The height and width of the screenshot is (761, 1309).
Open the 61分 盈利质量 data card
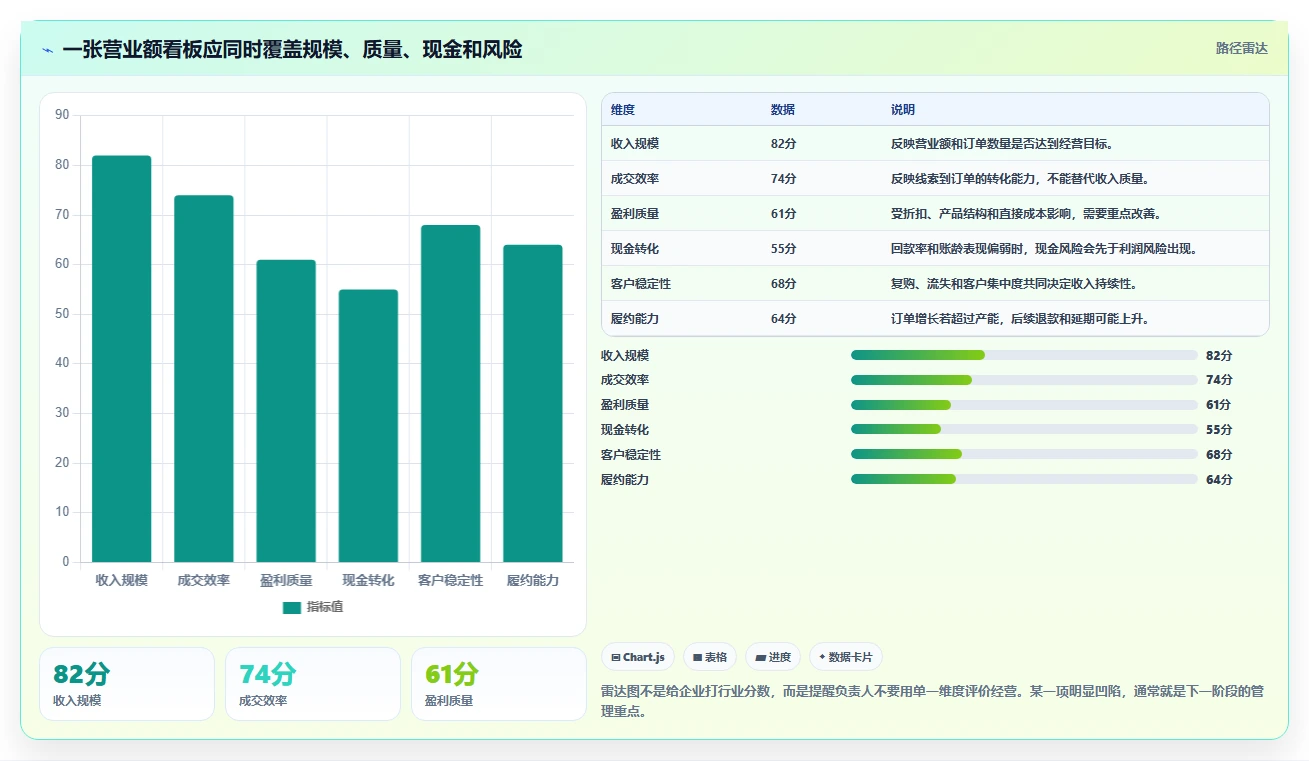pos(499,684)
